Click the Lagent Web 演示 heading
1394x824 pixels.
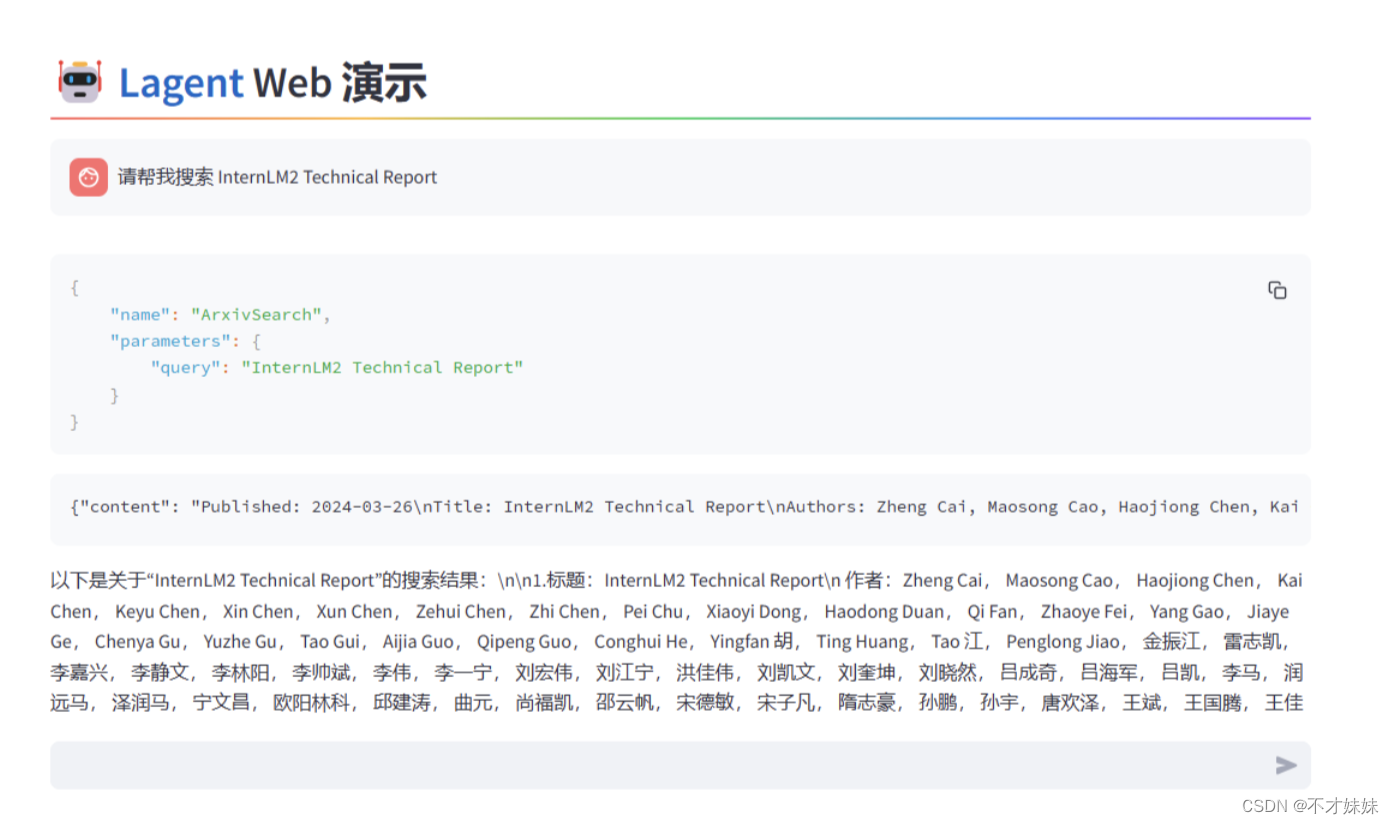point(273,82)
